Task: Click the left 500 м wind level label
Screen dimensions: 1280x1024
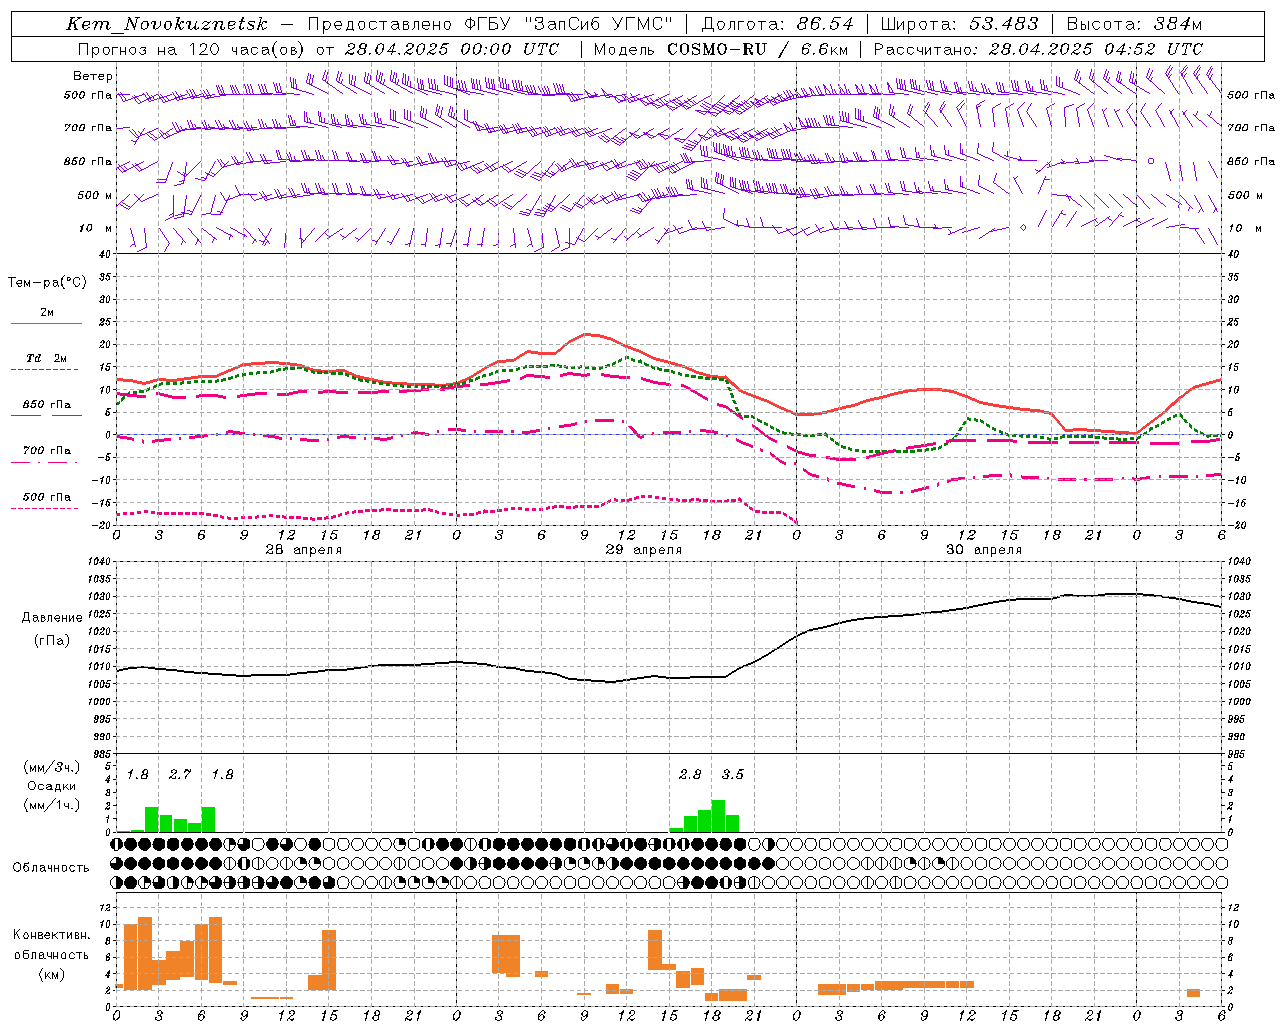Action: click(x=95, y=195)
